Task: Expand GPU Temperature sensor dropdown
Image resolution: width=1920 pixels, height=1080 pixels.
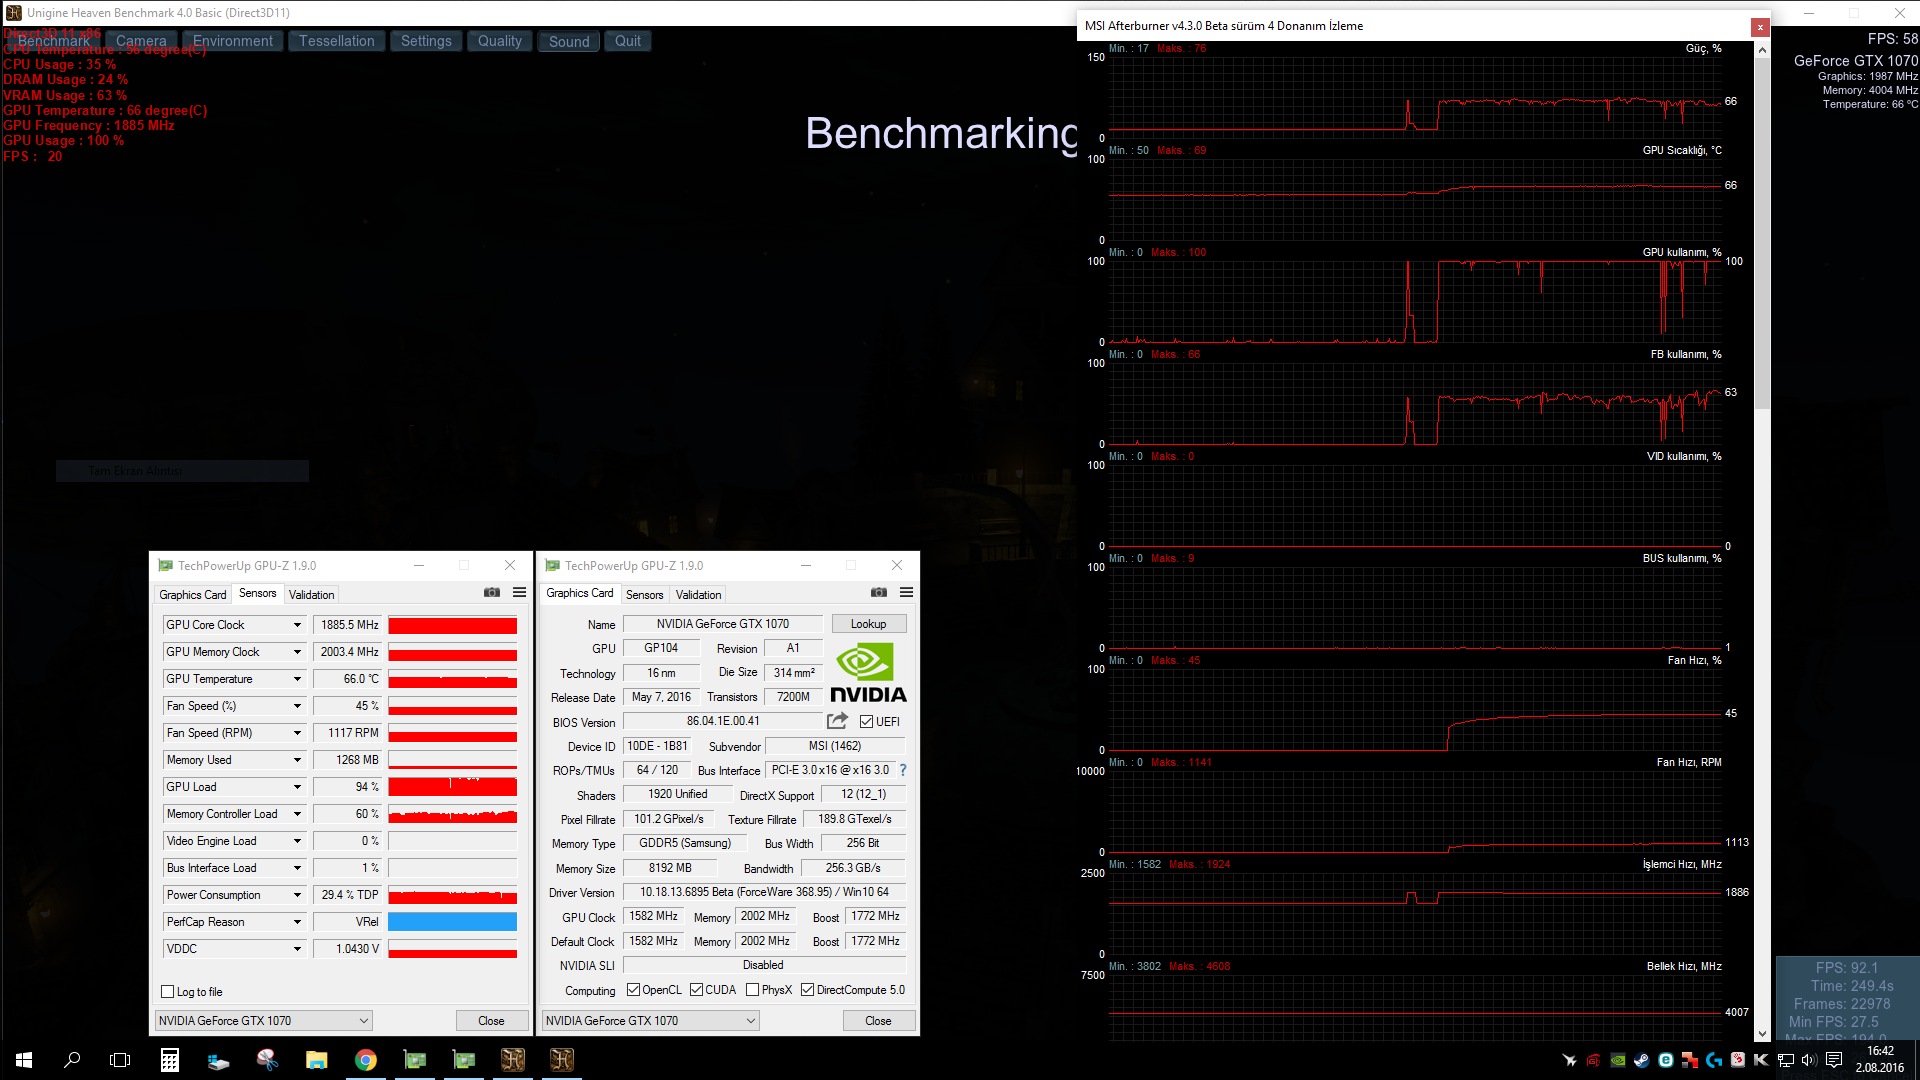Action: click(x=297, y=679)
